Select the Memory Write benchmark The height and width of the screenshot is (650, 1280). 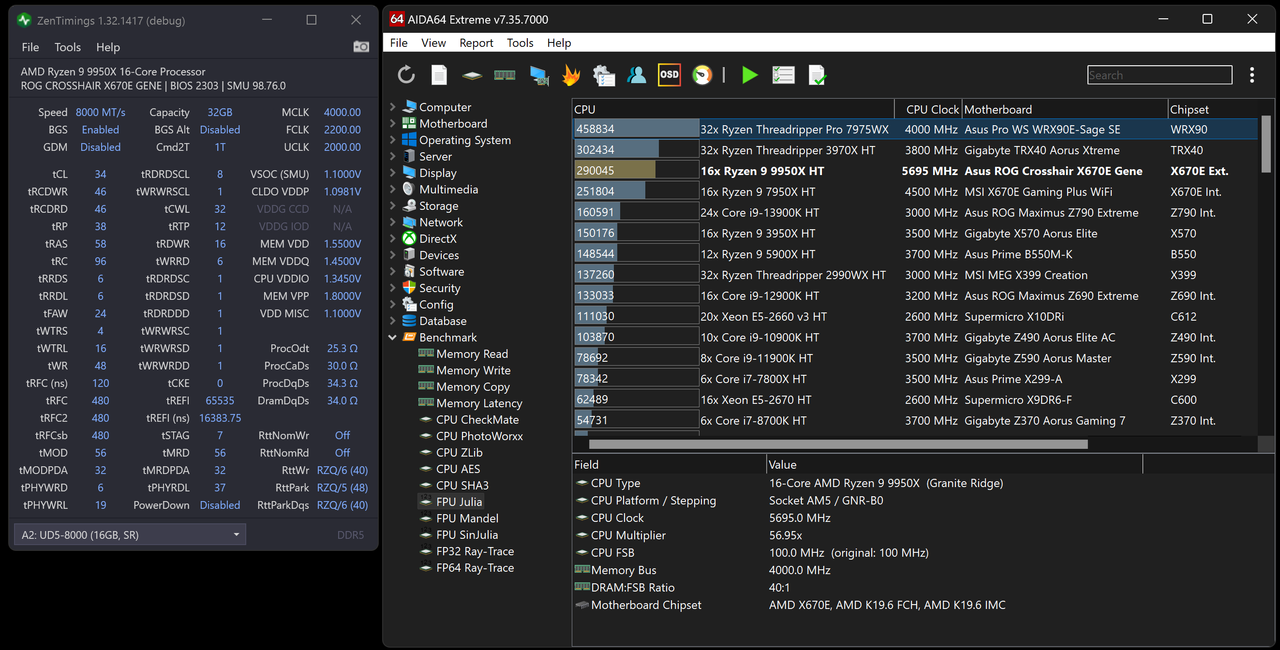[473, 370]
